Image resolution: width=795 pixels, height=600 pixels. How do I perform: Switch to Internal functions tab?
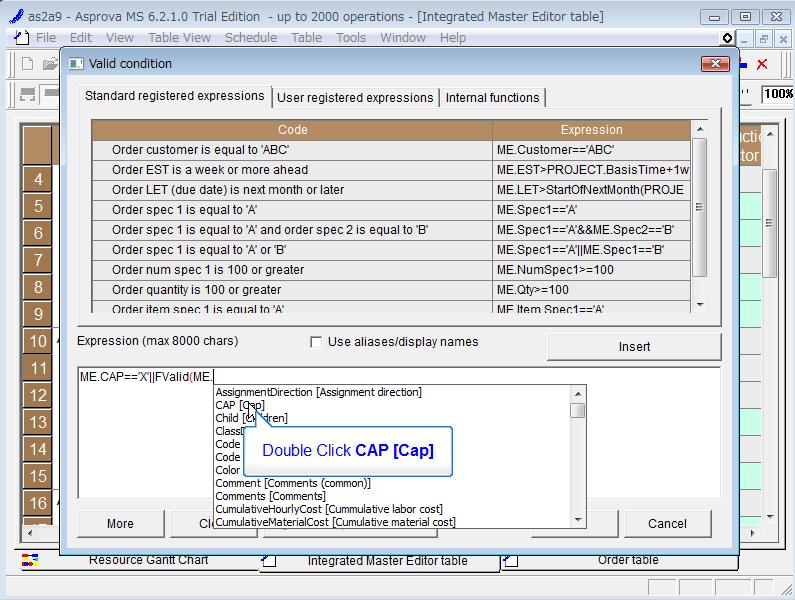492,97
